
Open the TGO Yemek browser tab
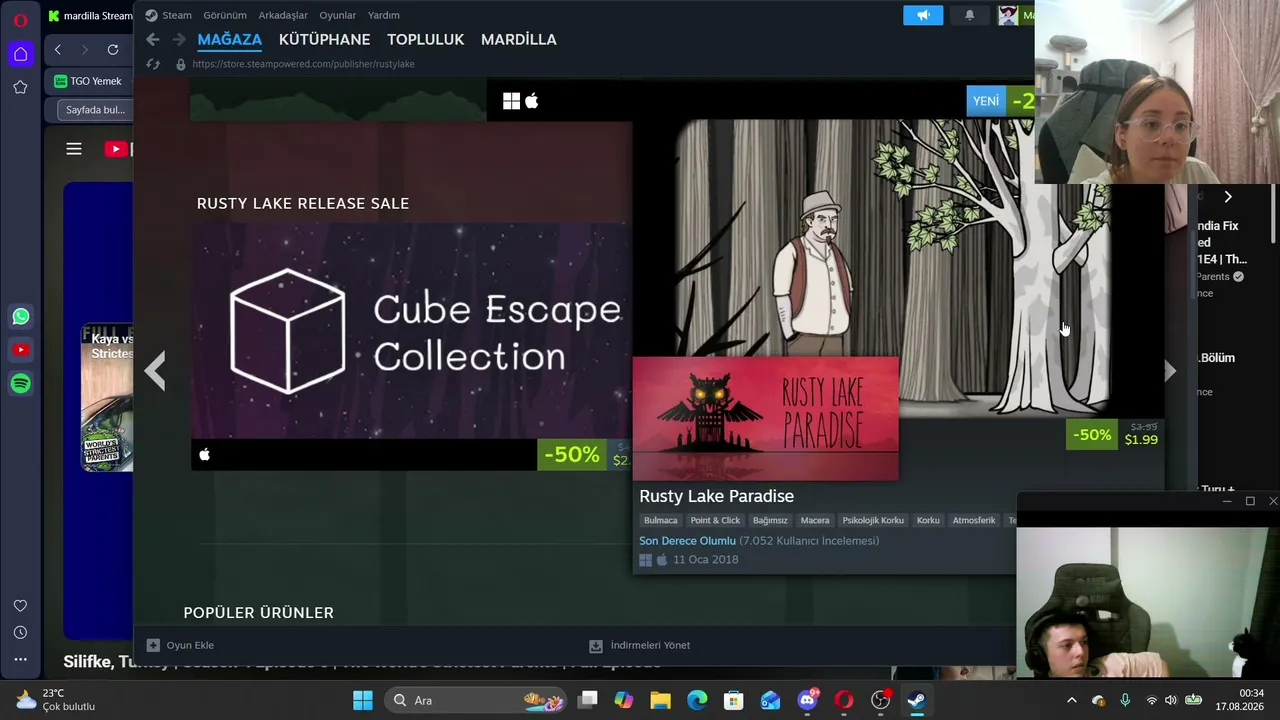[x=89, y=81]
